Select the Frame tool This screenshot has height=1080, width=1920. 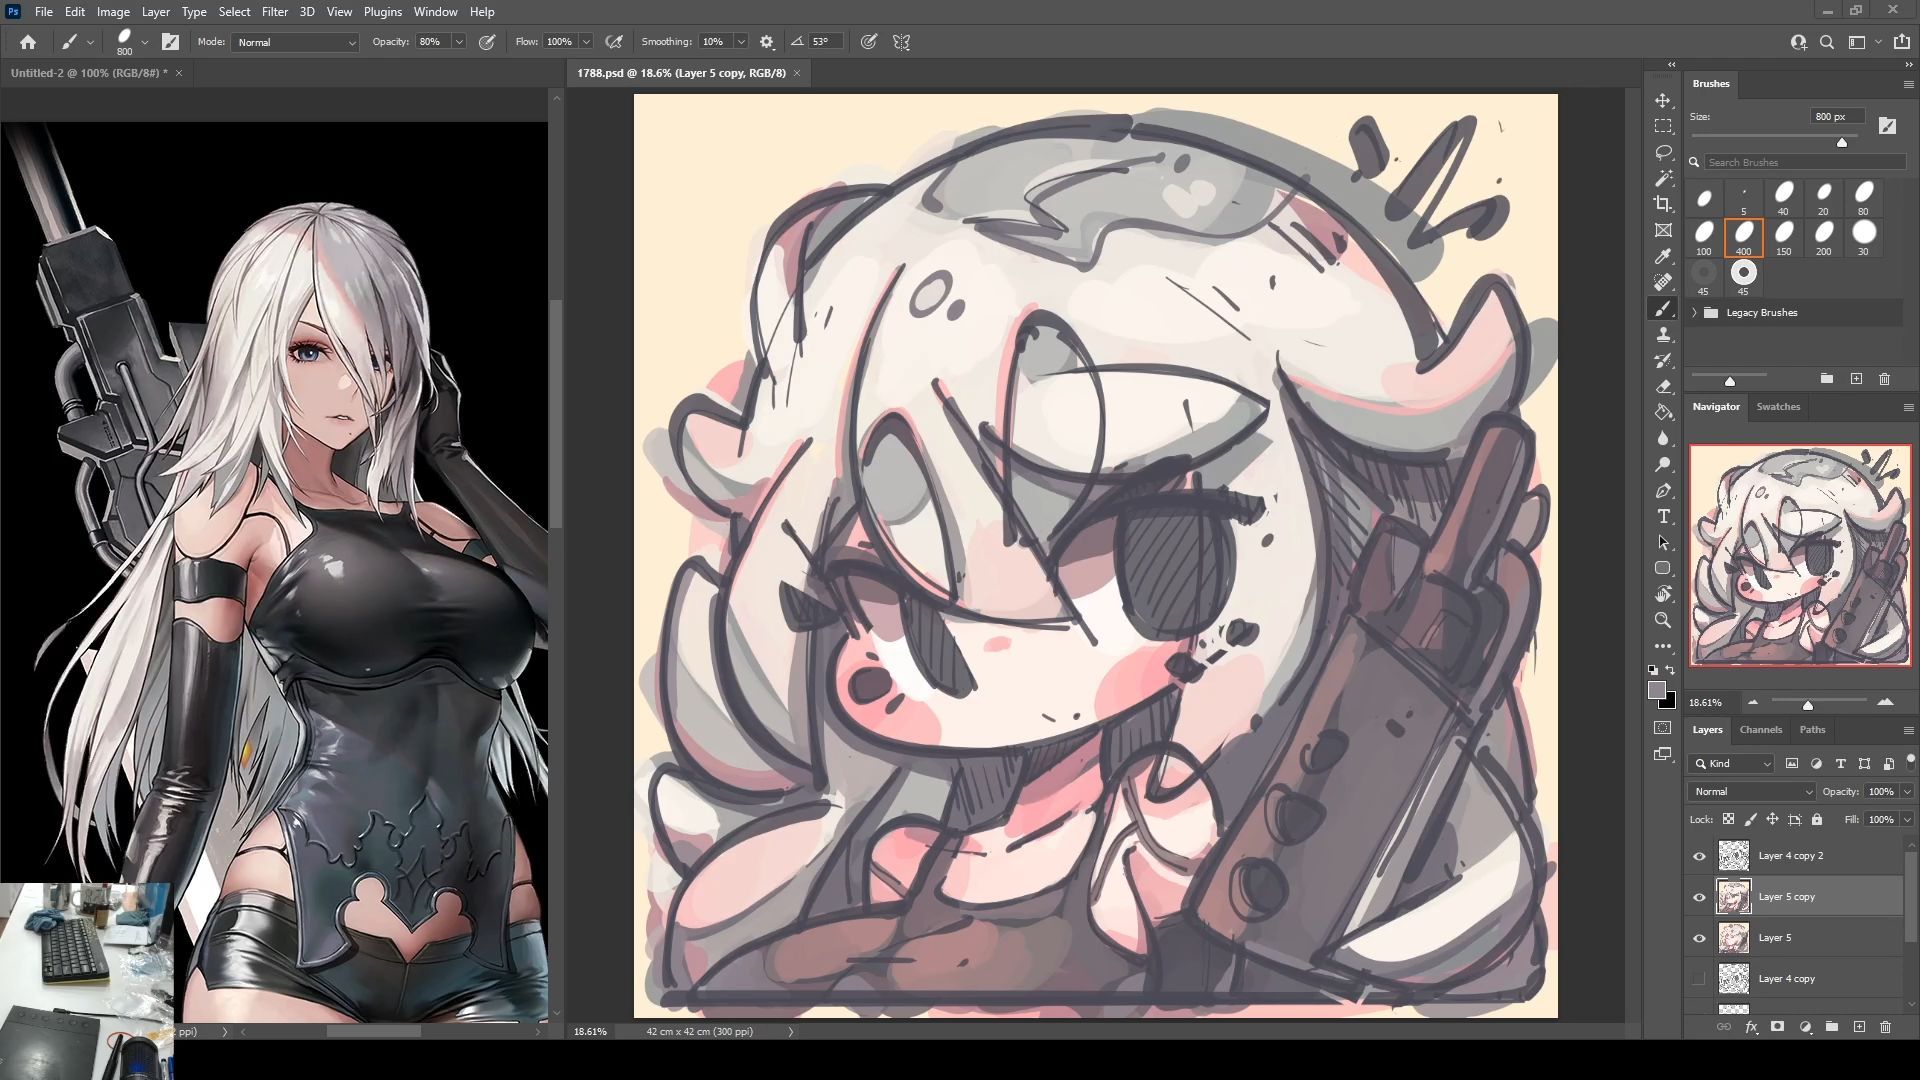1663,231
